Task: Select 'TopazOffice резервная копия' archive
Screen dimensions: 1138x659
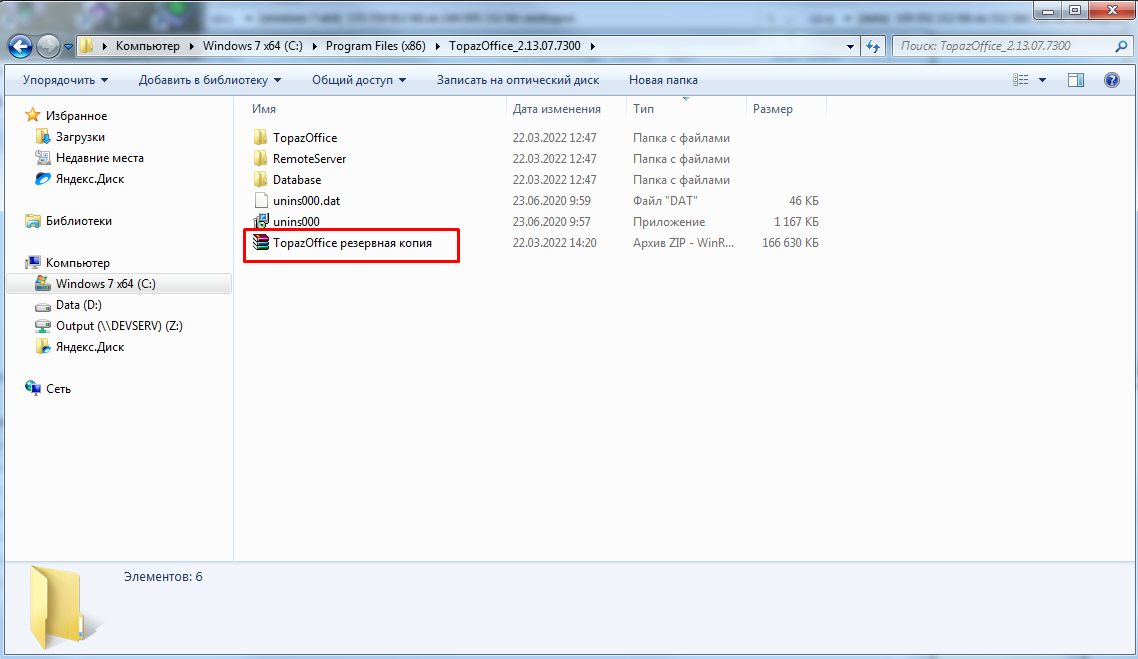Action: click(352, 243)
